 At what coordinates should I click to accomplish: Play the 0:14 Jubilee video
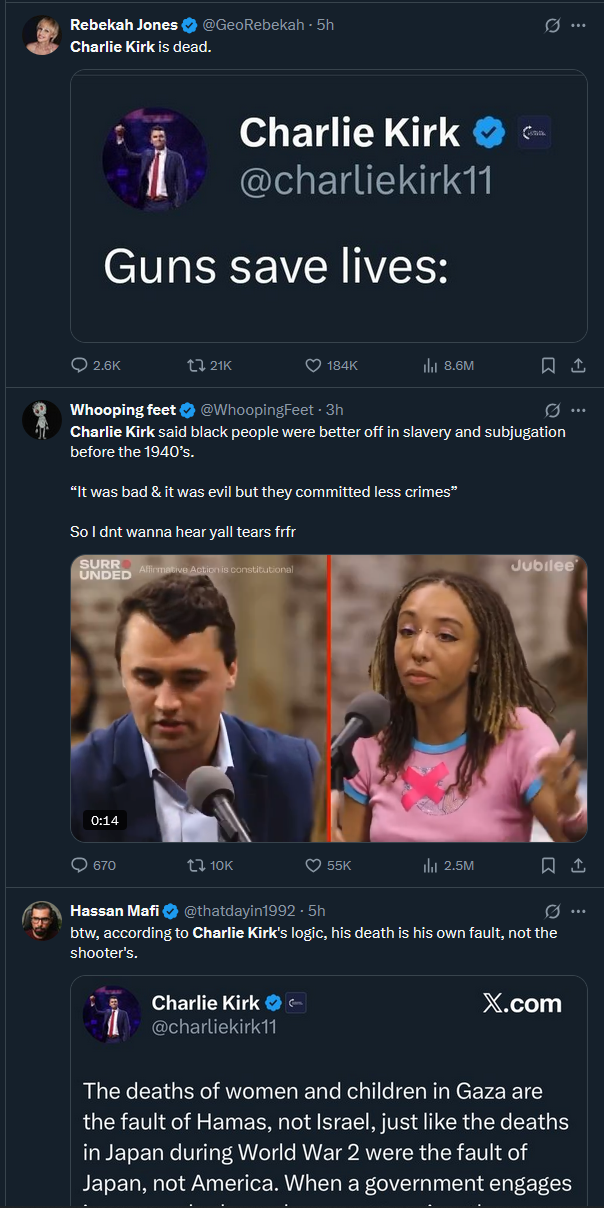click(329, 698)
